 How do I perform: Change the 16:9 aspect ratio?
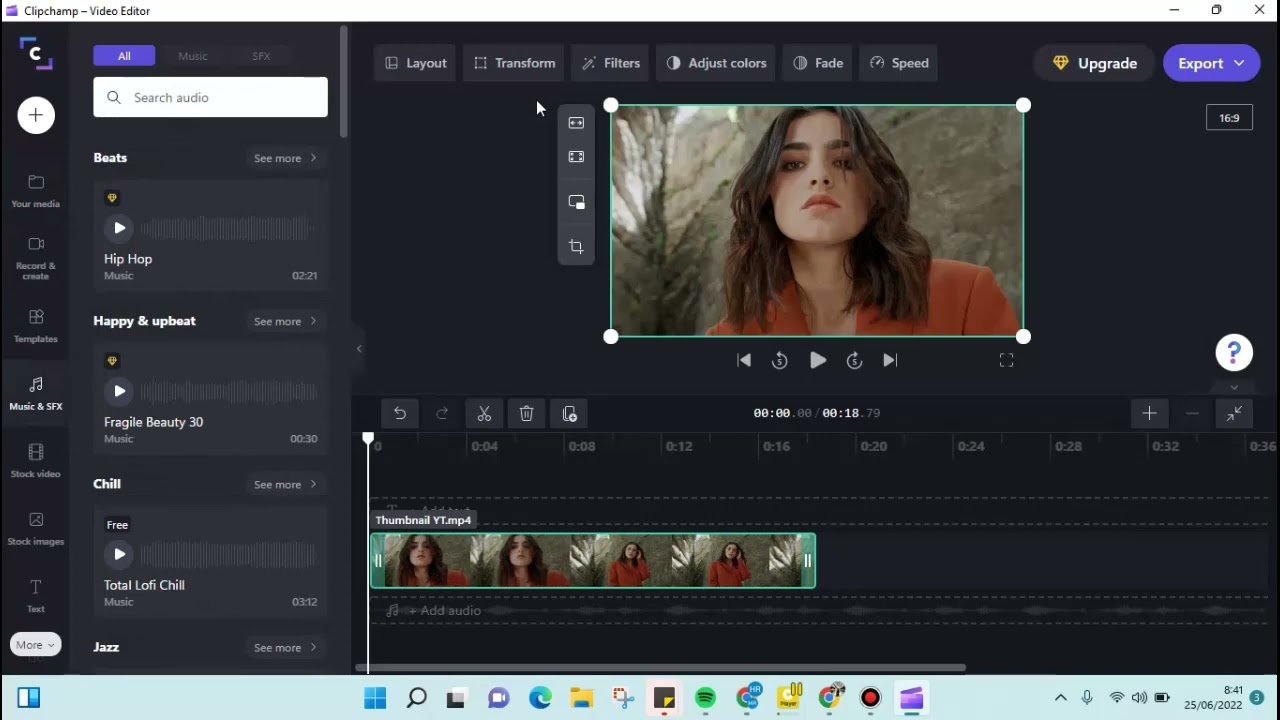pos(1229,118)
